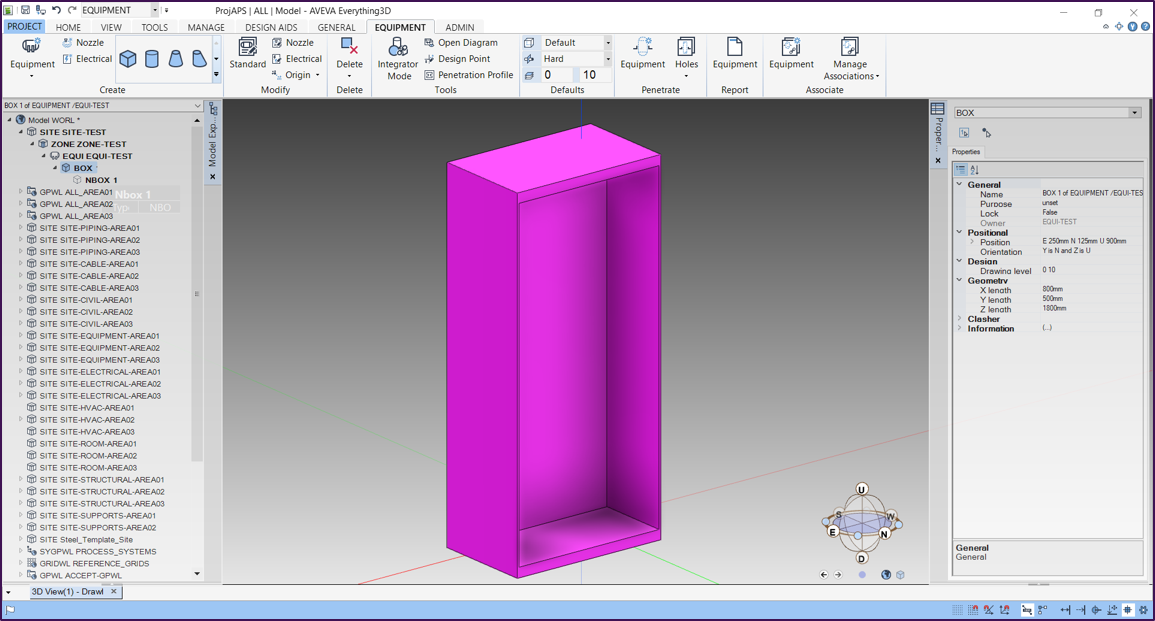Toggle the axes snap magnet in status bar
1155x621 pixels.
tap(1005, 610)
